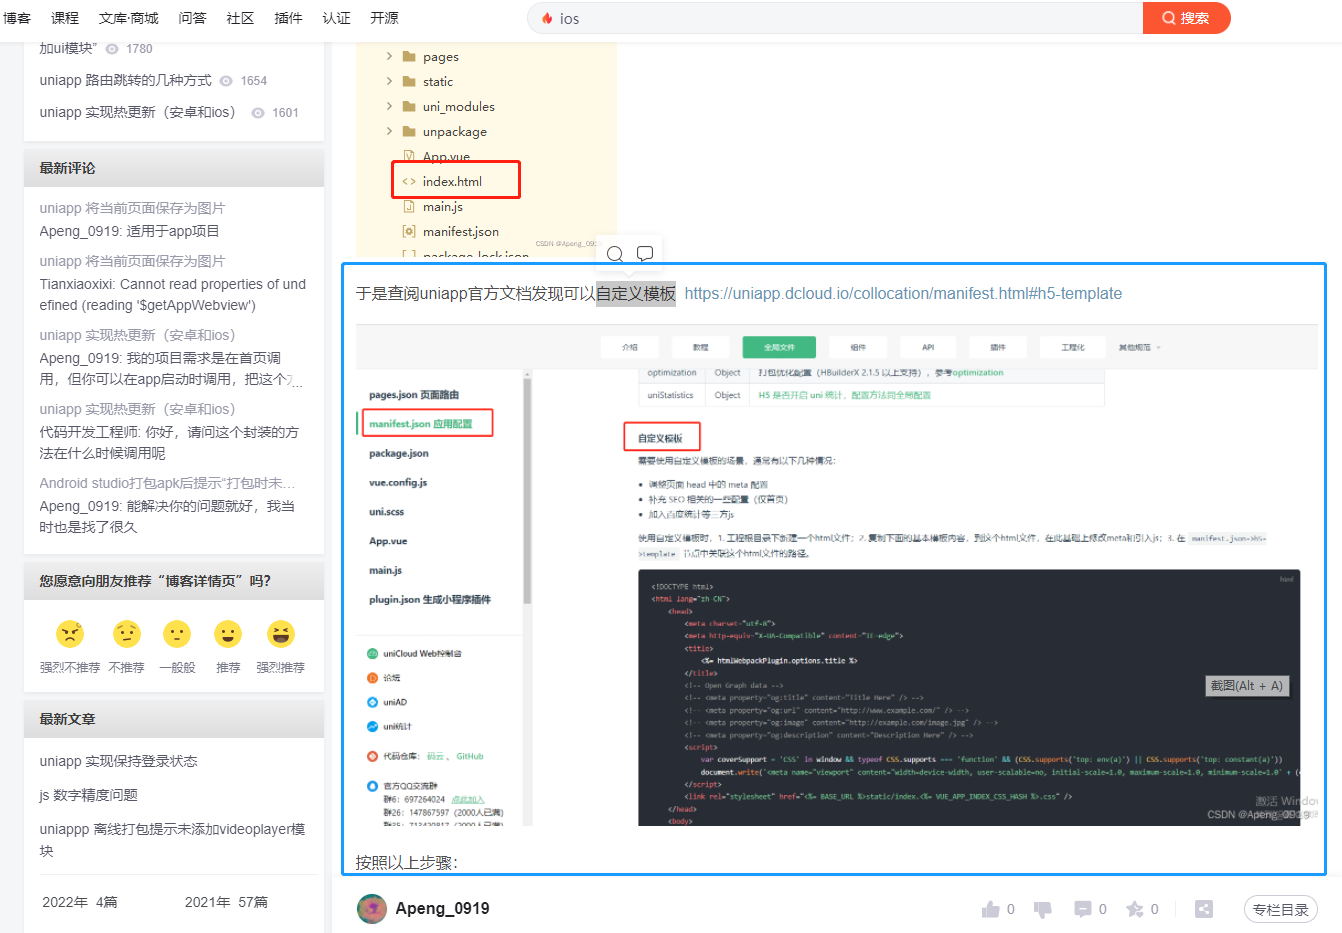Click the search input field showing ios

(x=800, y=17)
